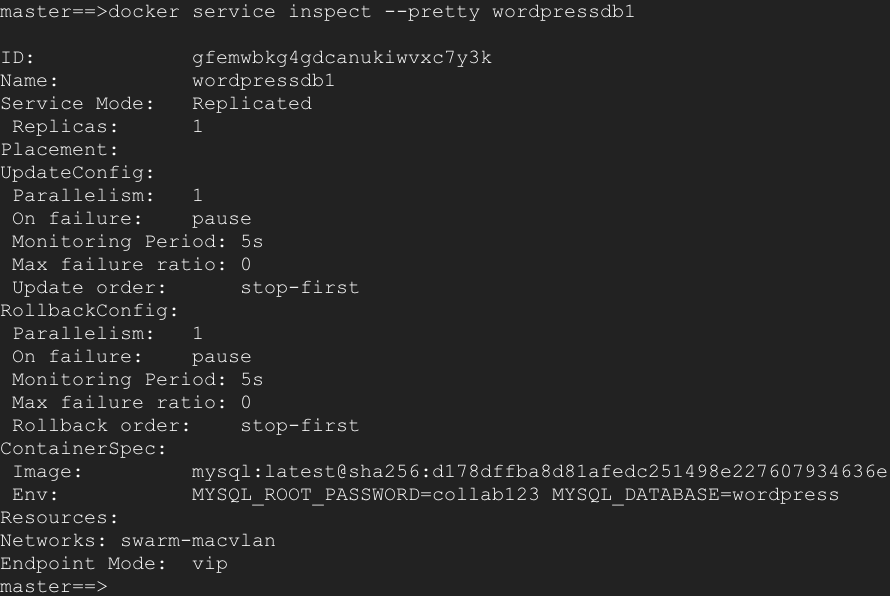890x596 pixels.
Task: Click the service ID gfemwbkg4gdcanukiwvxc7y3k
Action: tap(342, 58)
